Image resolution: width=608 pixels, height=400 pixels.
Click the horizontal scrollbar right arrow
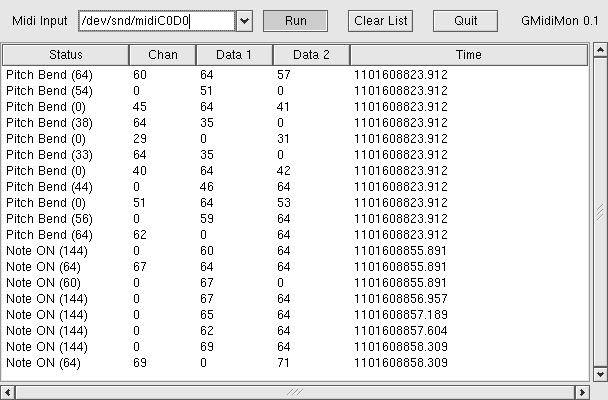[x=583, y=391]
